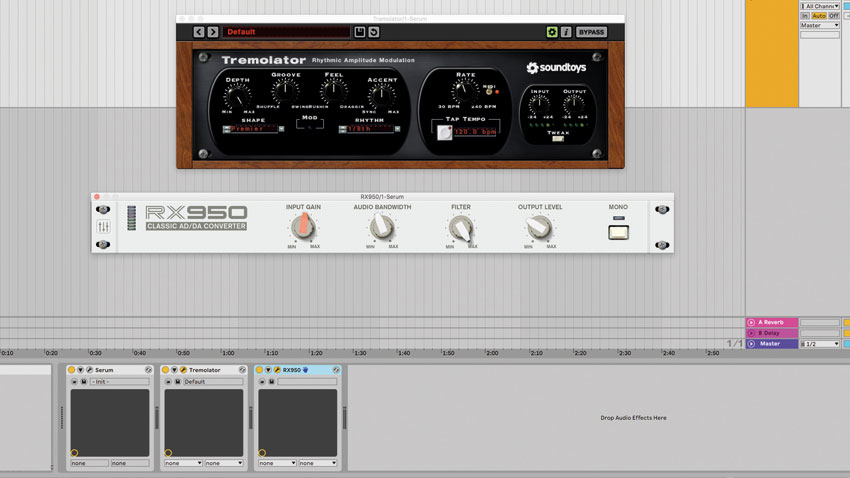Click the Rate knob in Tremolator
This screenshot has height=478, width=850.
coord(464,92)
